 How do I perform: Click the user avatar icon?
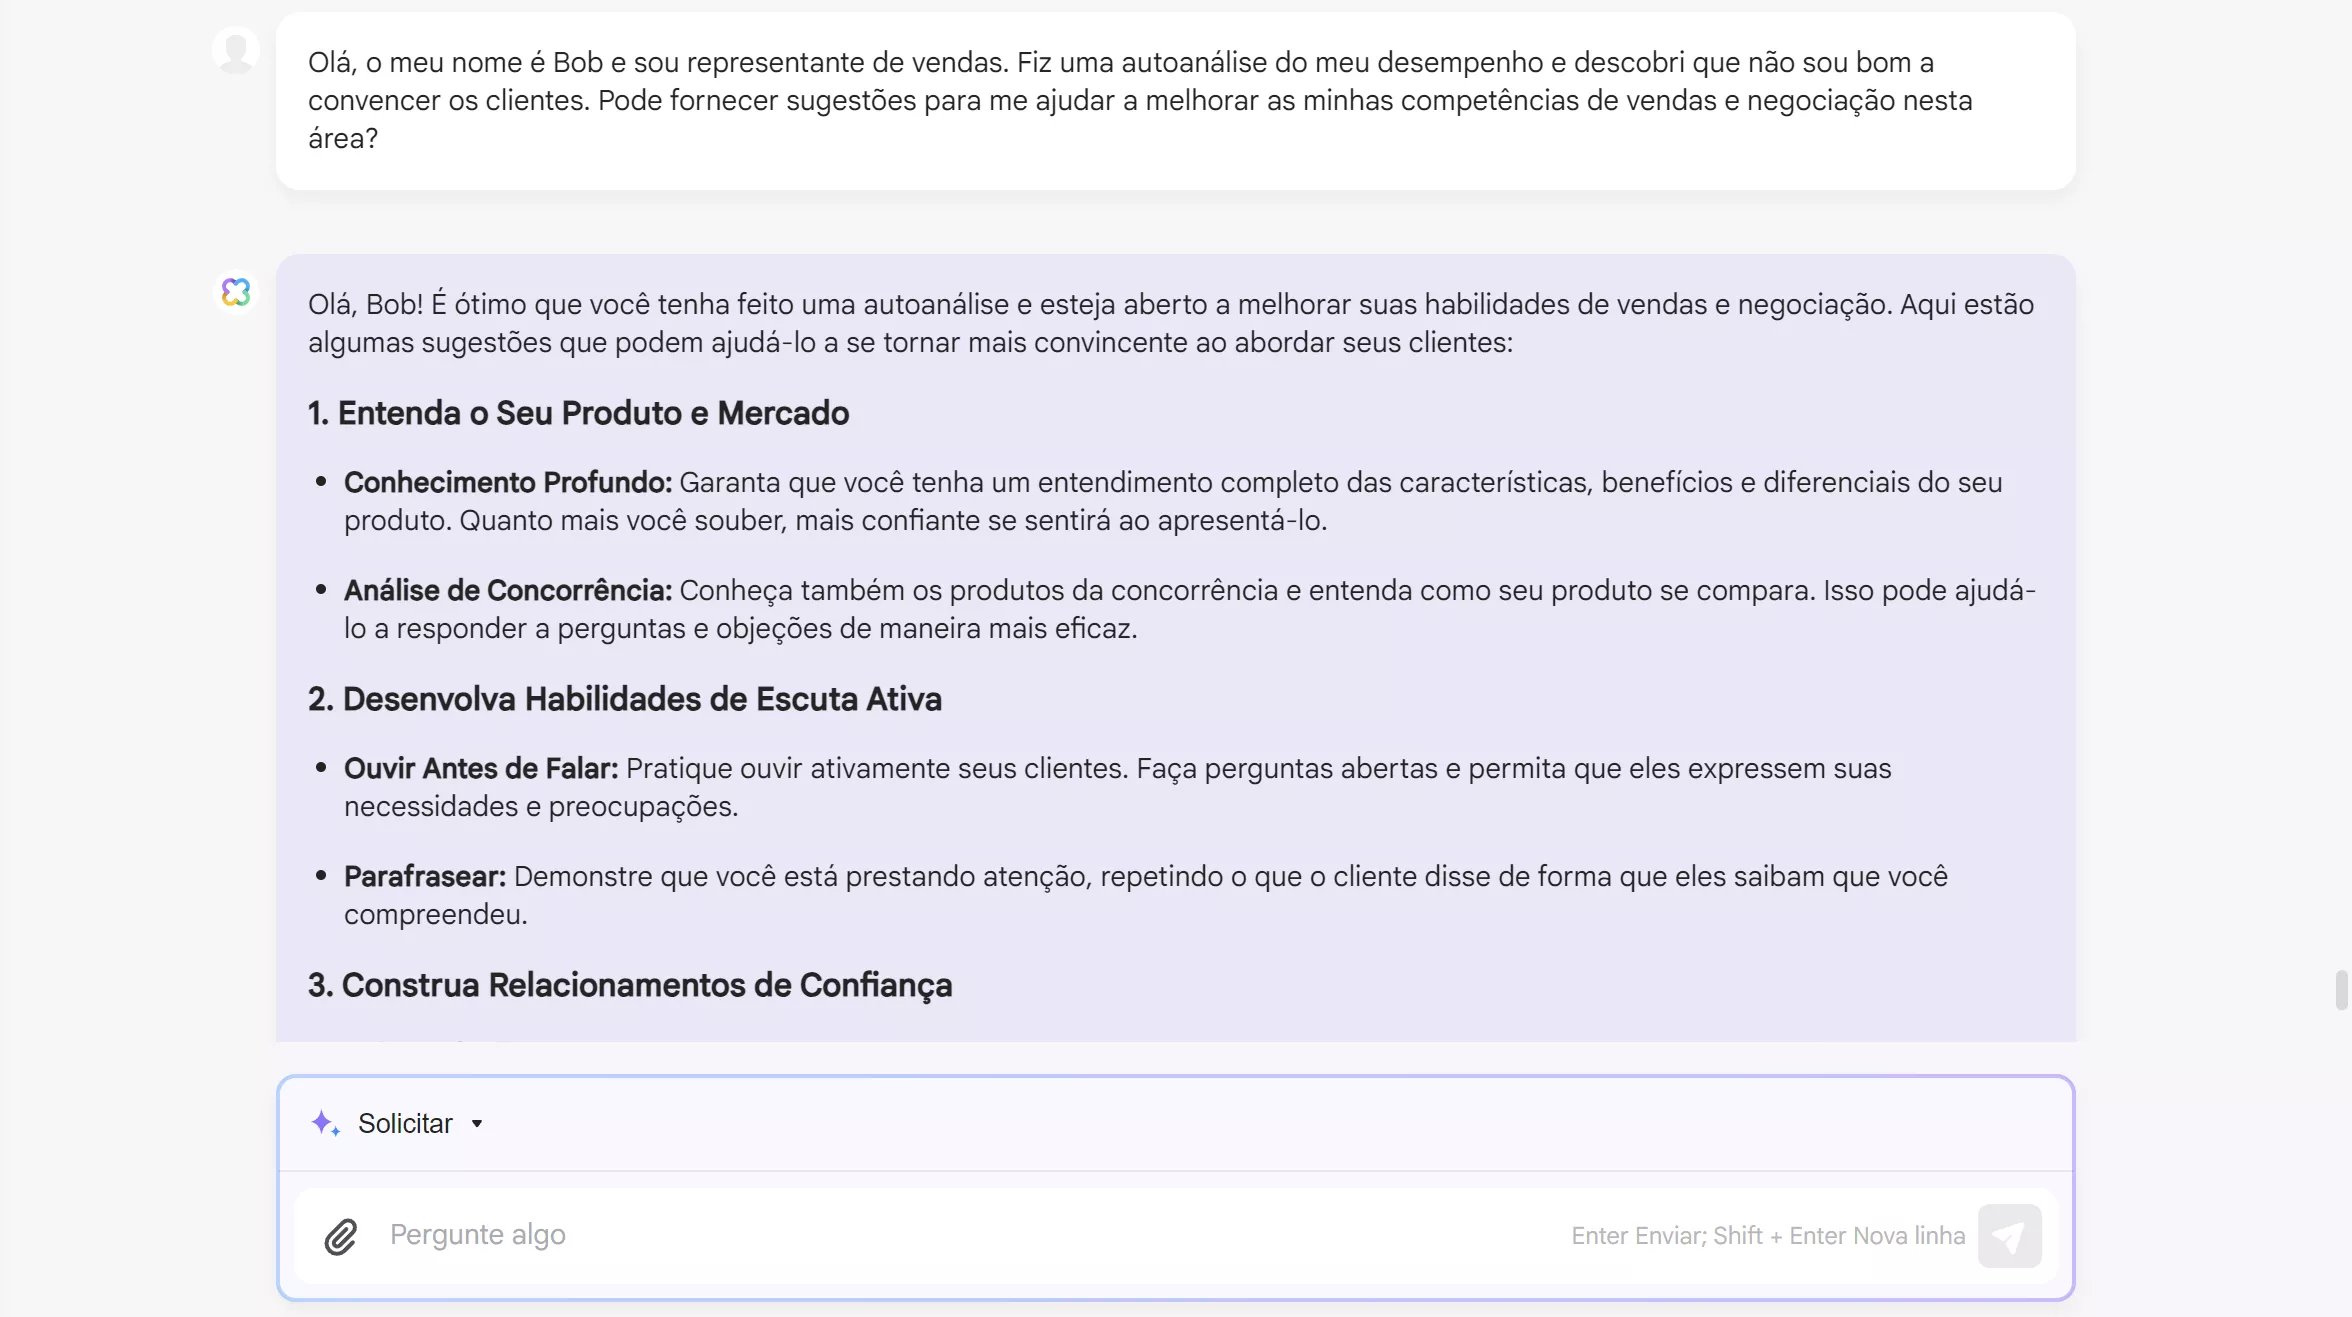[236, 48]
